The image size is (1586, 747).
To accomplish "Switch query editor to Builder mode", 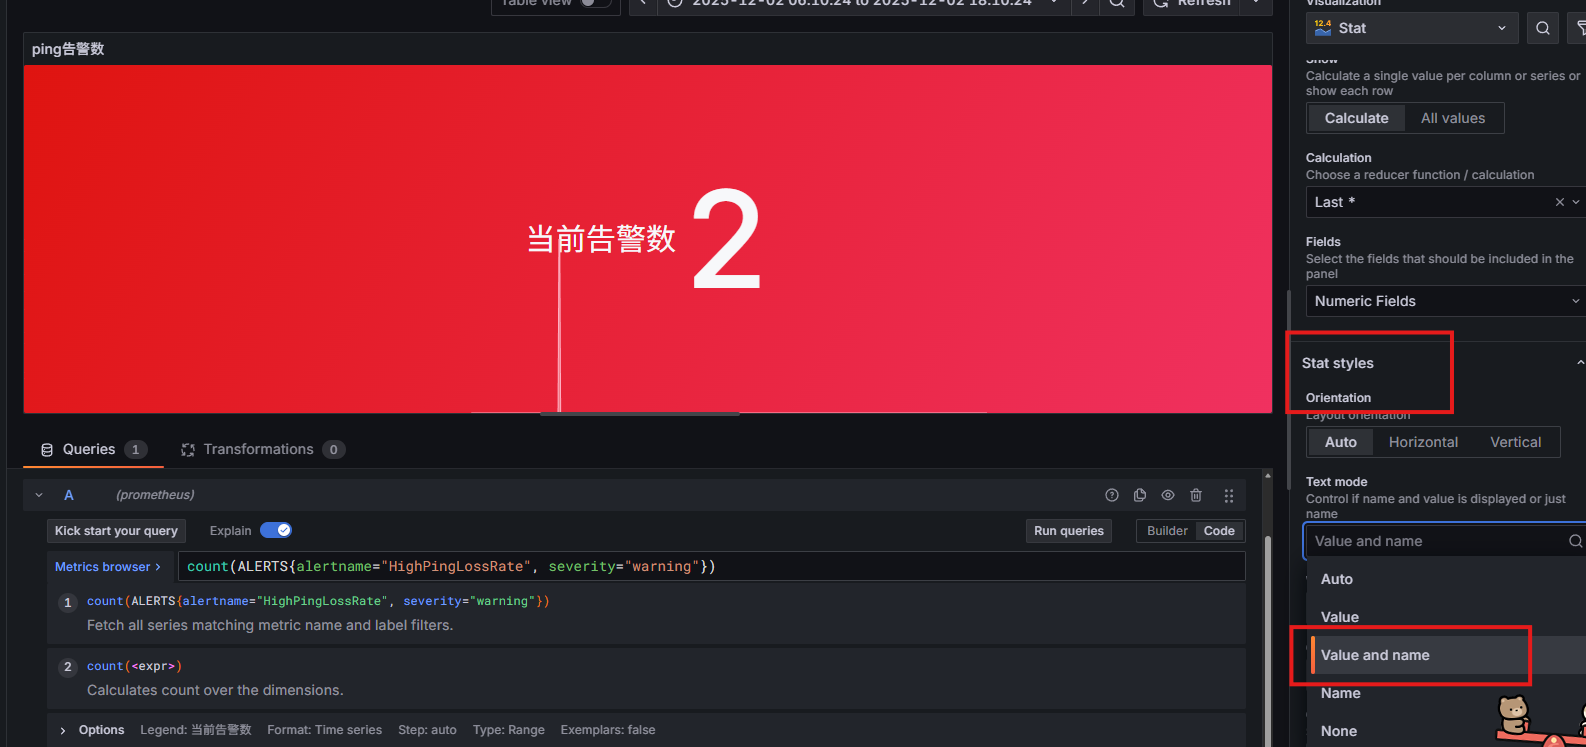I will [x=1166, y=531].
